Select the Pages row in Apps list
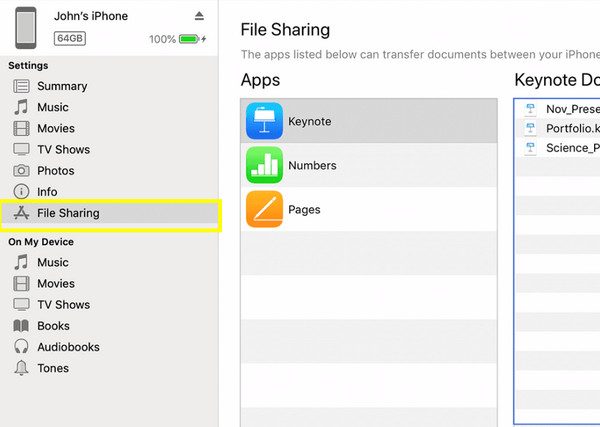The image size is (600, 427). tap(369, 209)
